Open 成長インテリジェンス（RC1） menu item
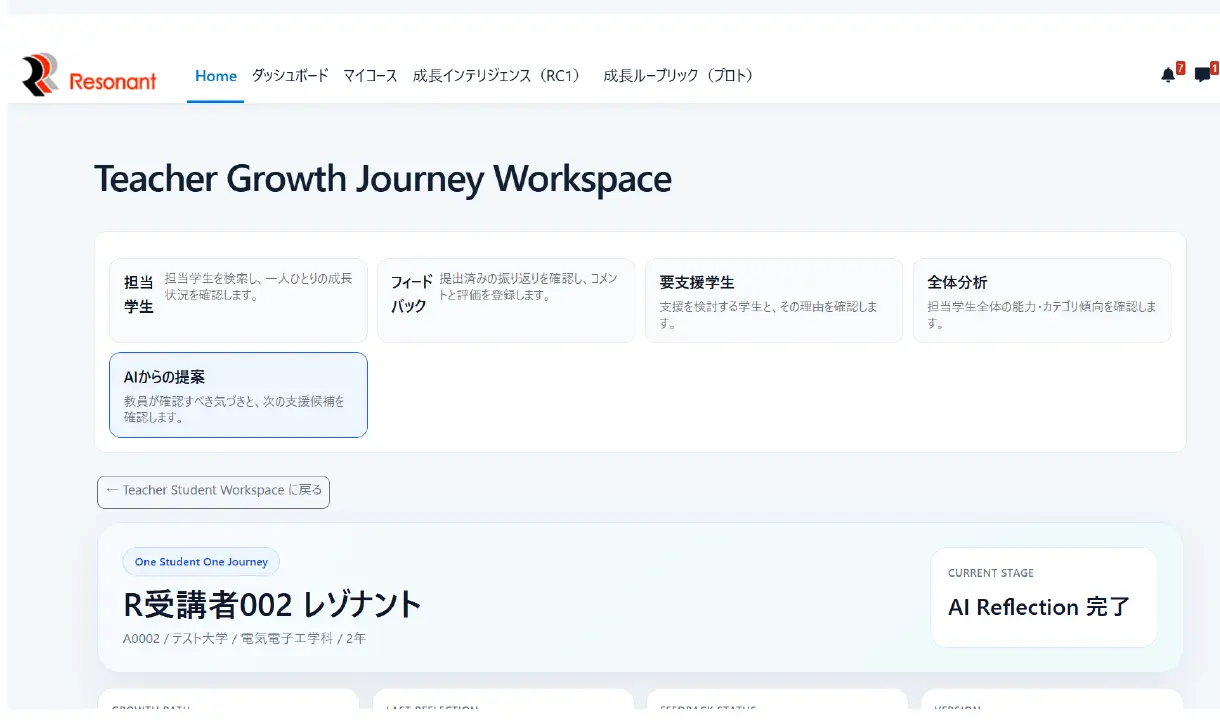Viewport: 1220px width, 720px height. (x=497, y=76)
